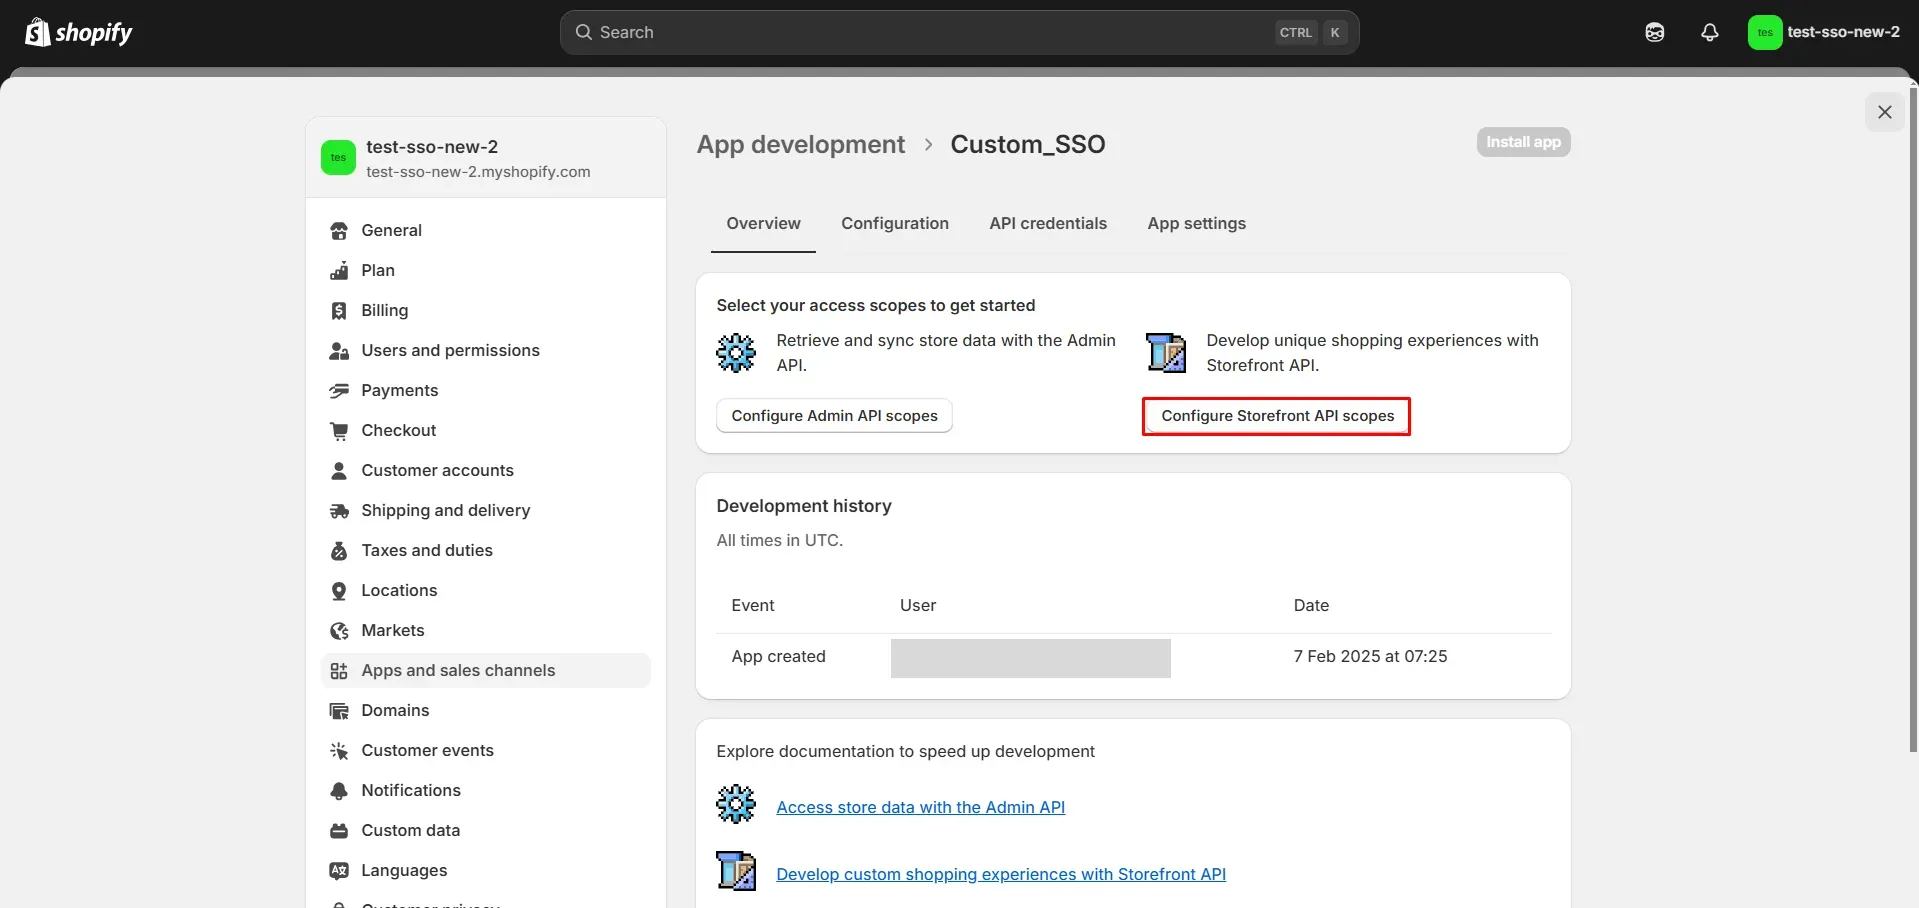The width and height of the screenshot is (1919, 908).
Task: Open Users and permissions settings
Action: 486,351
